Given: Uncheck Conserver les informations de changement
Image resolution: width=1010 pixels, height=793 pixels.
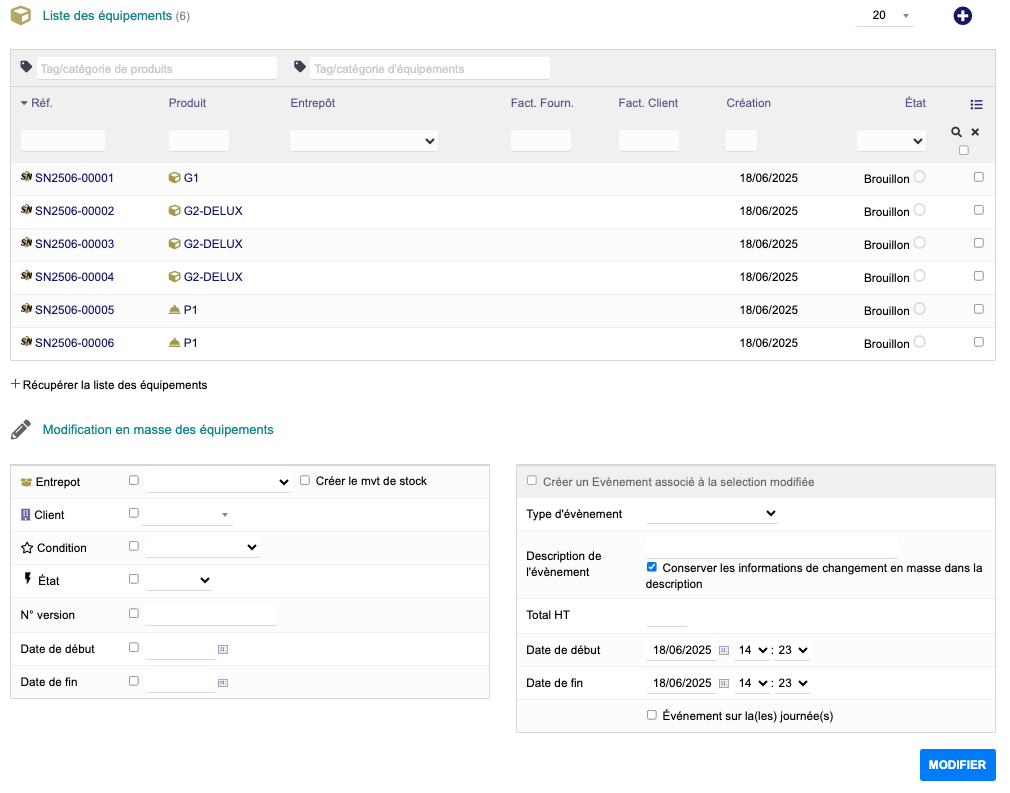Looking at the screenshot, I should click(x=652, y=568).
